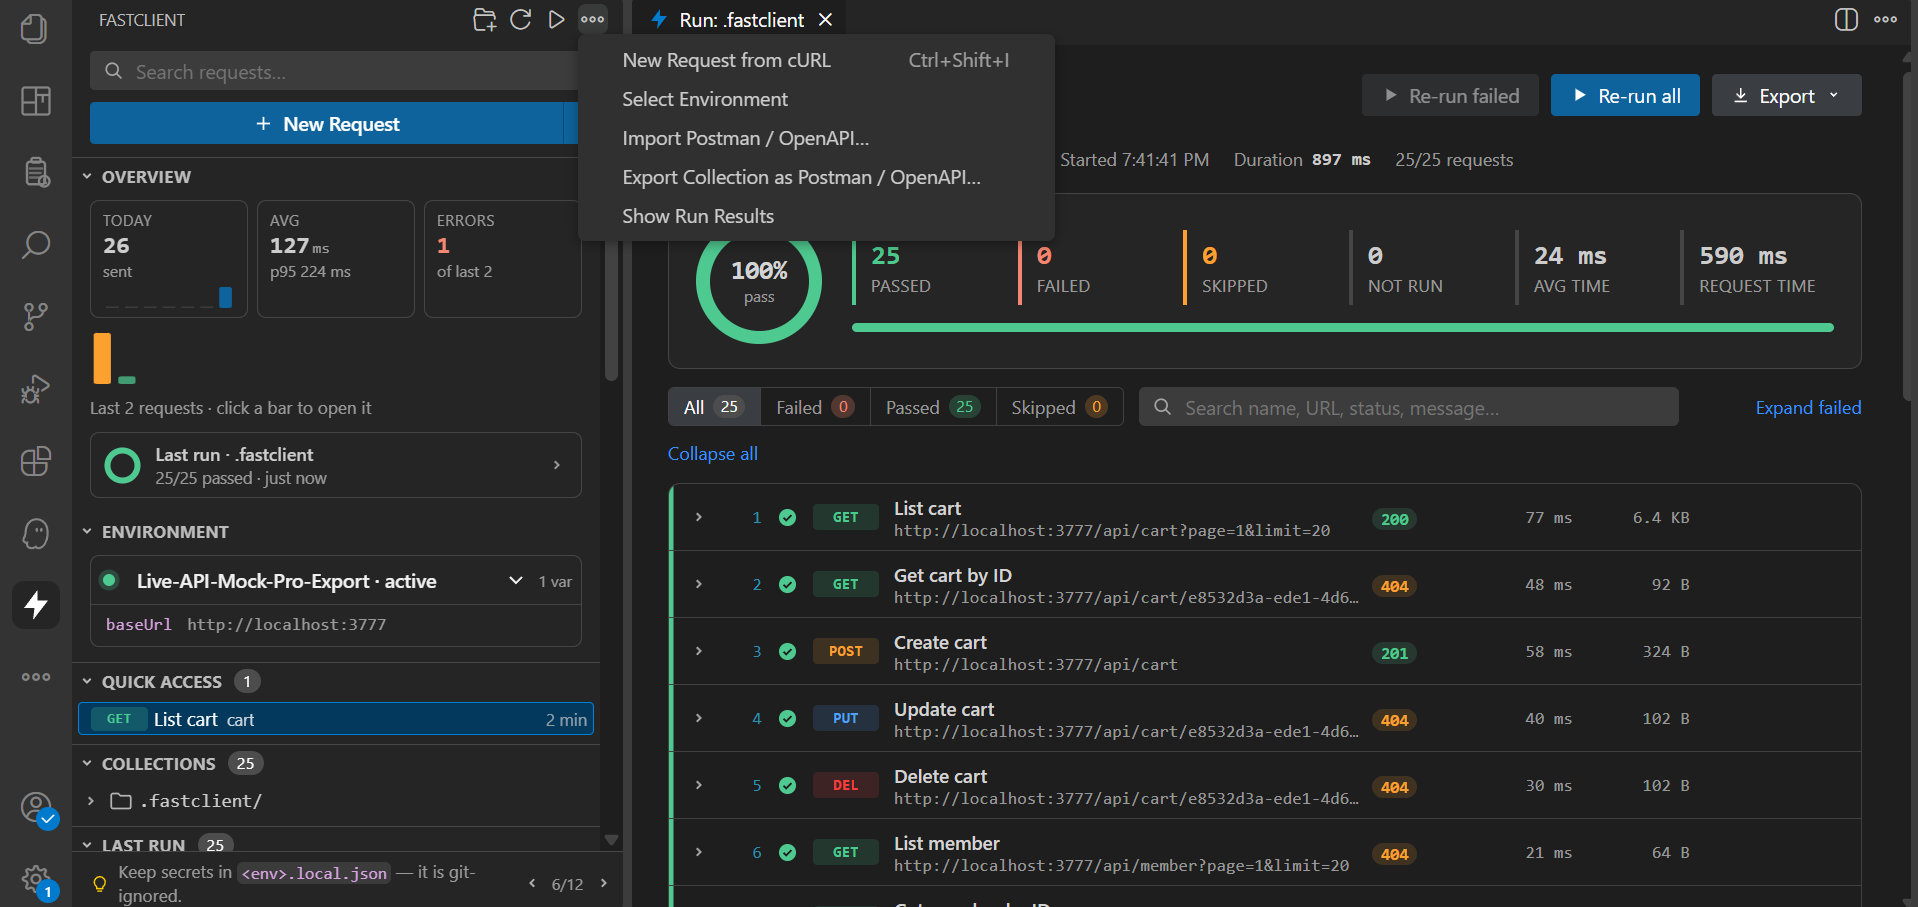Choose Show Run Results entry

(816, 216)
